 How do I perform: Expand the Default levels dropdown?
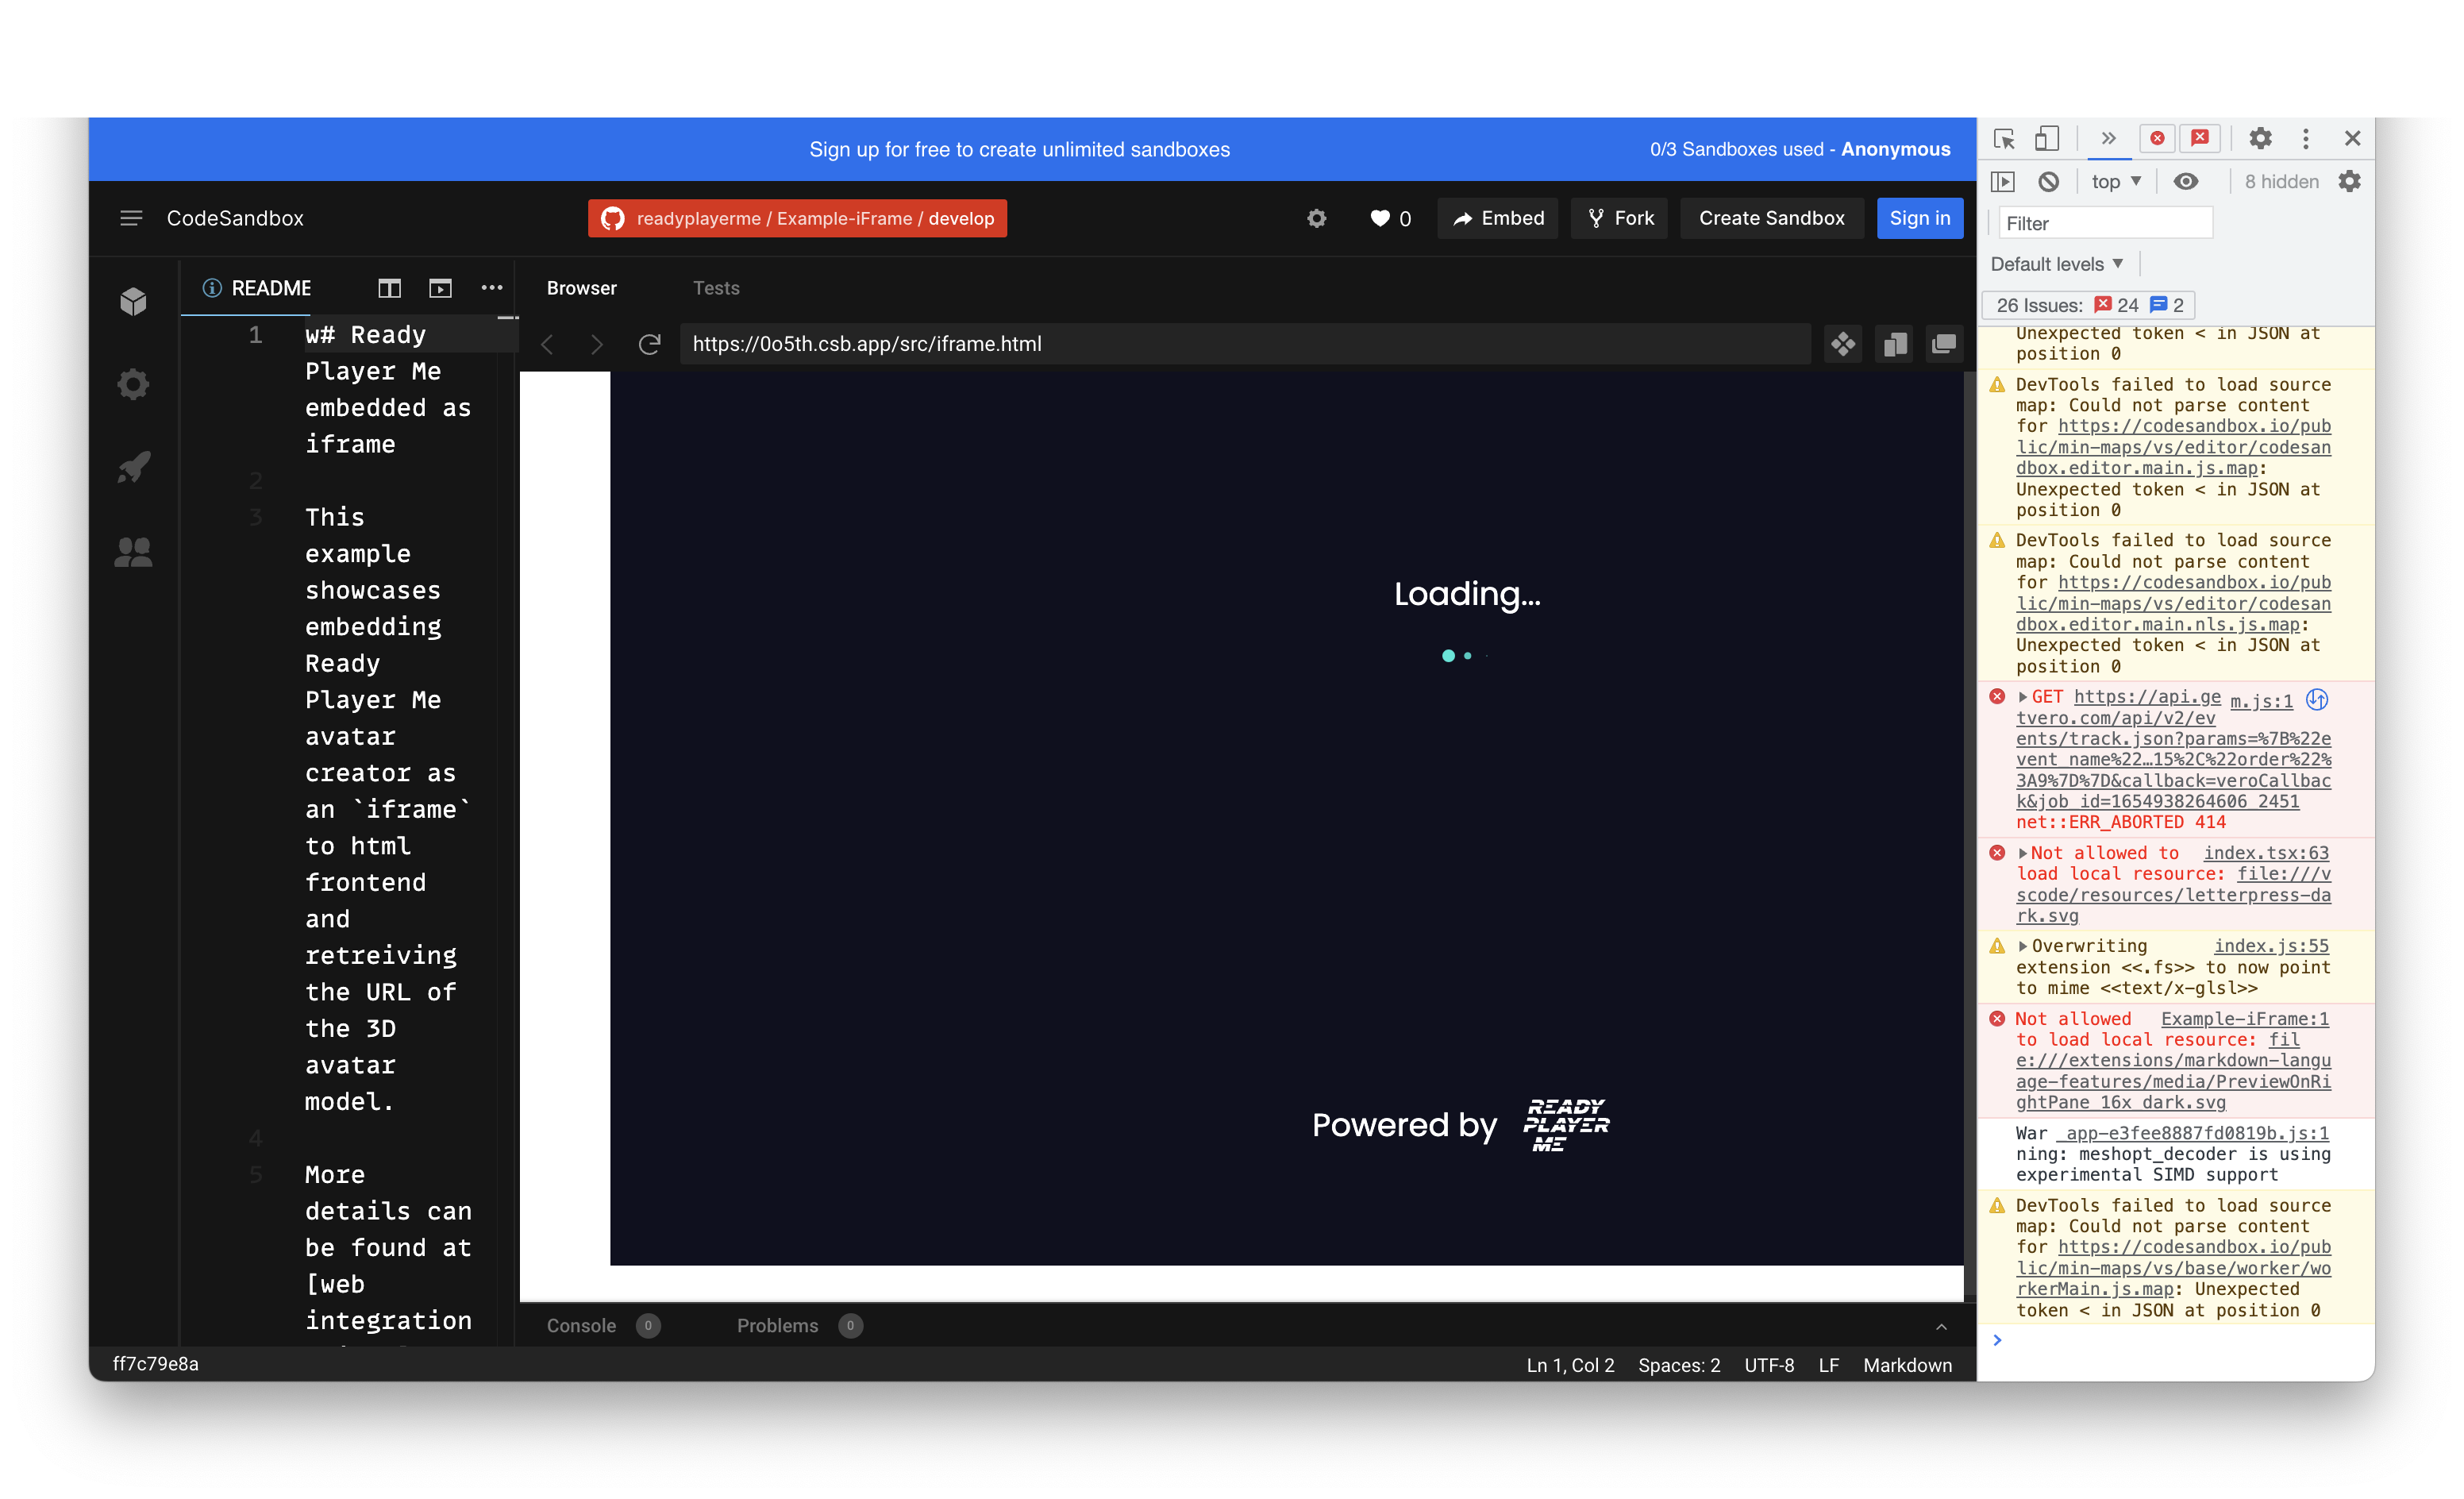coord(2056,264)
